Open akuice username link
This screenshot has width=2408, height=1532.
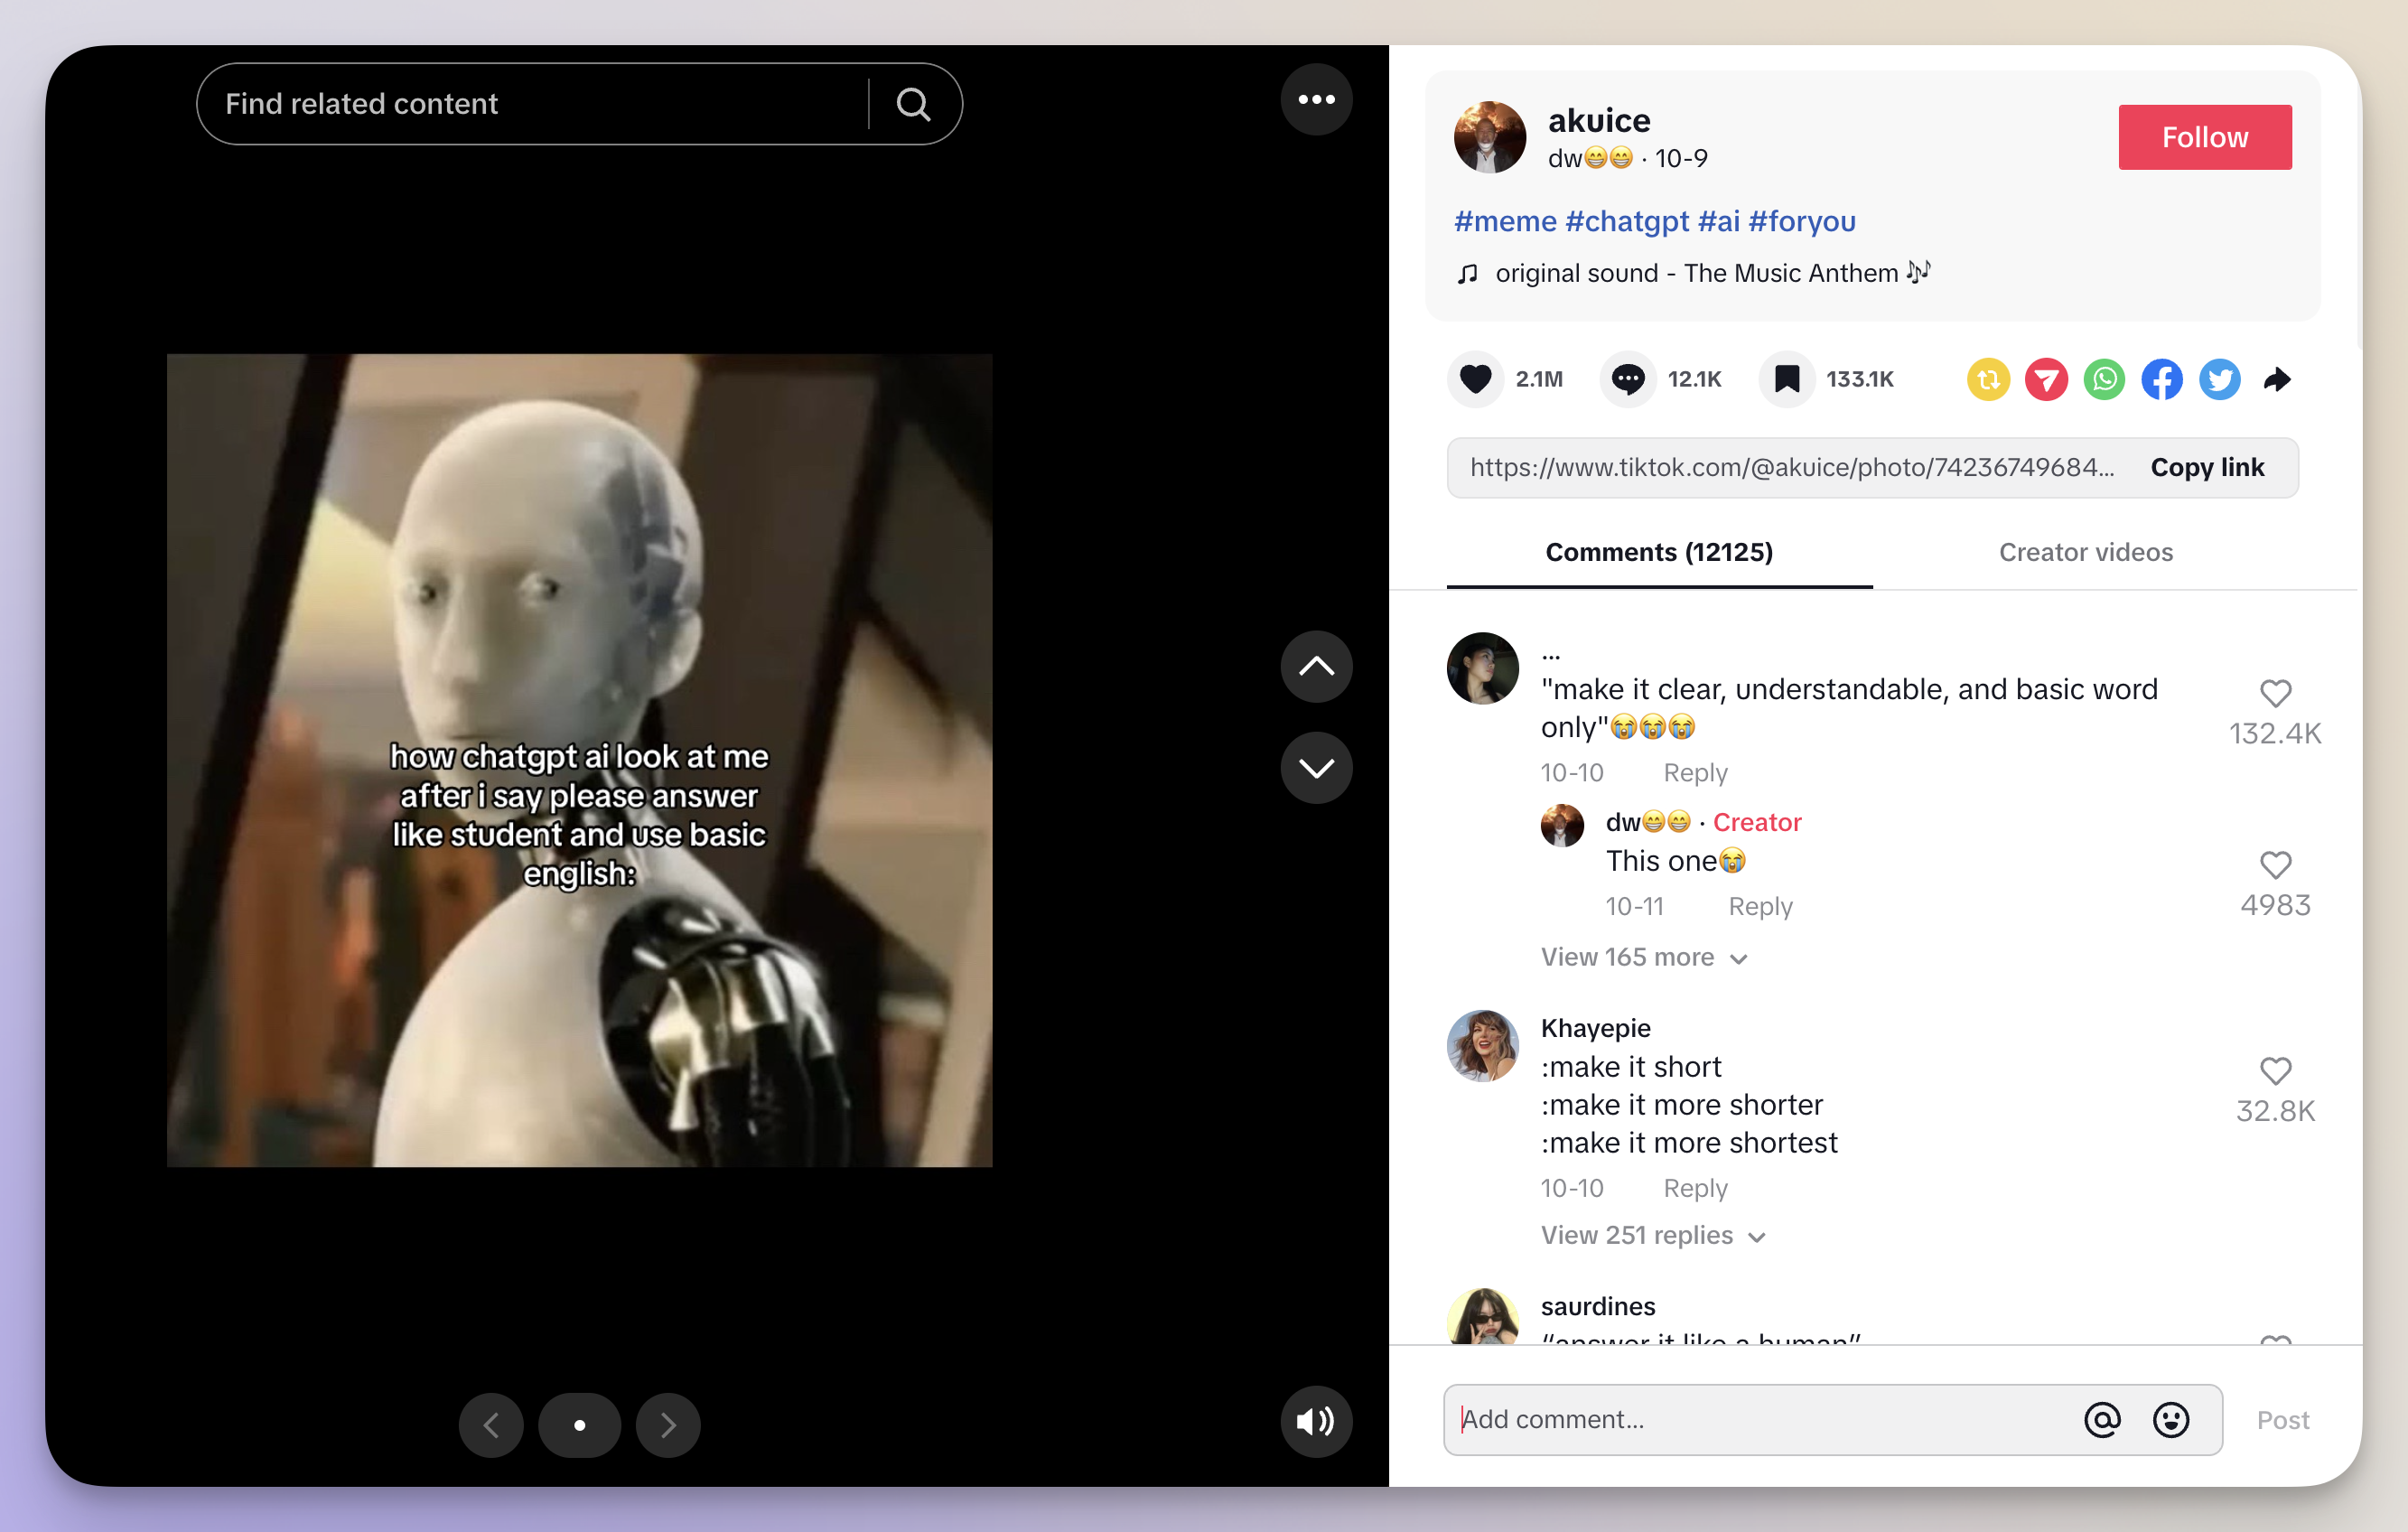point(1598,120)
